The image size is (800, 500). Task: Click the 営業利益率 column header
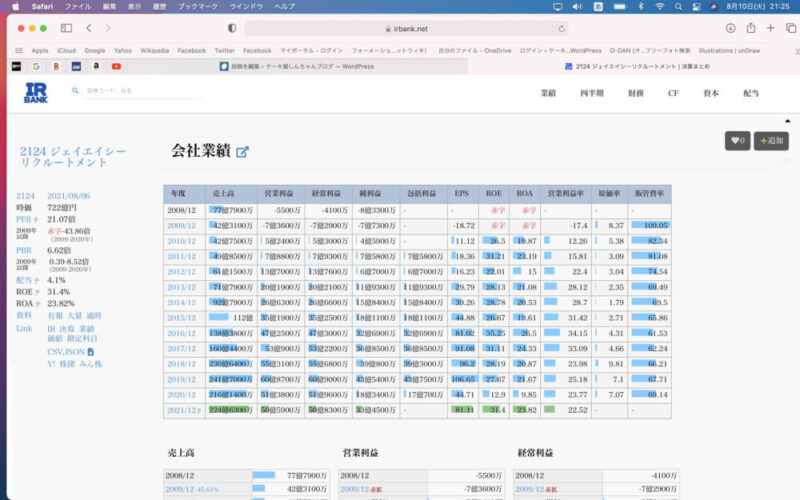565,193
